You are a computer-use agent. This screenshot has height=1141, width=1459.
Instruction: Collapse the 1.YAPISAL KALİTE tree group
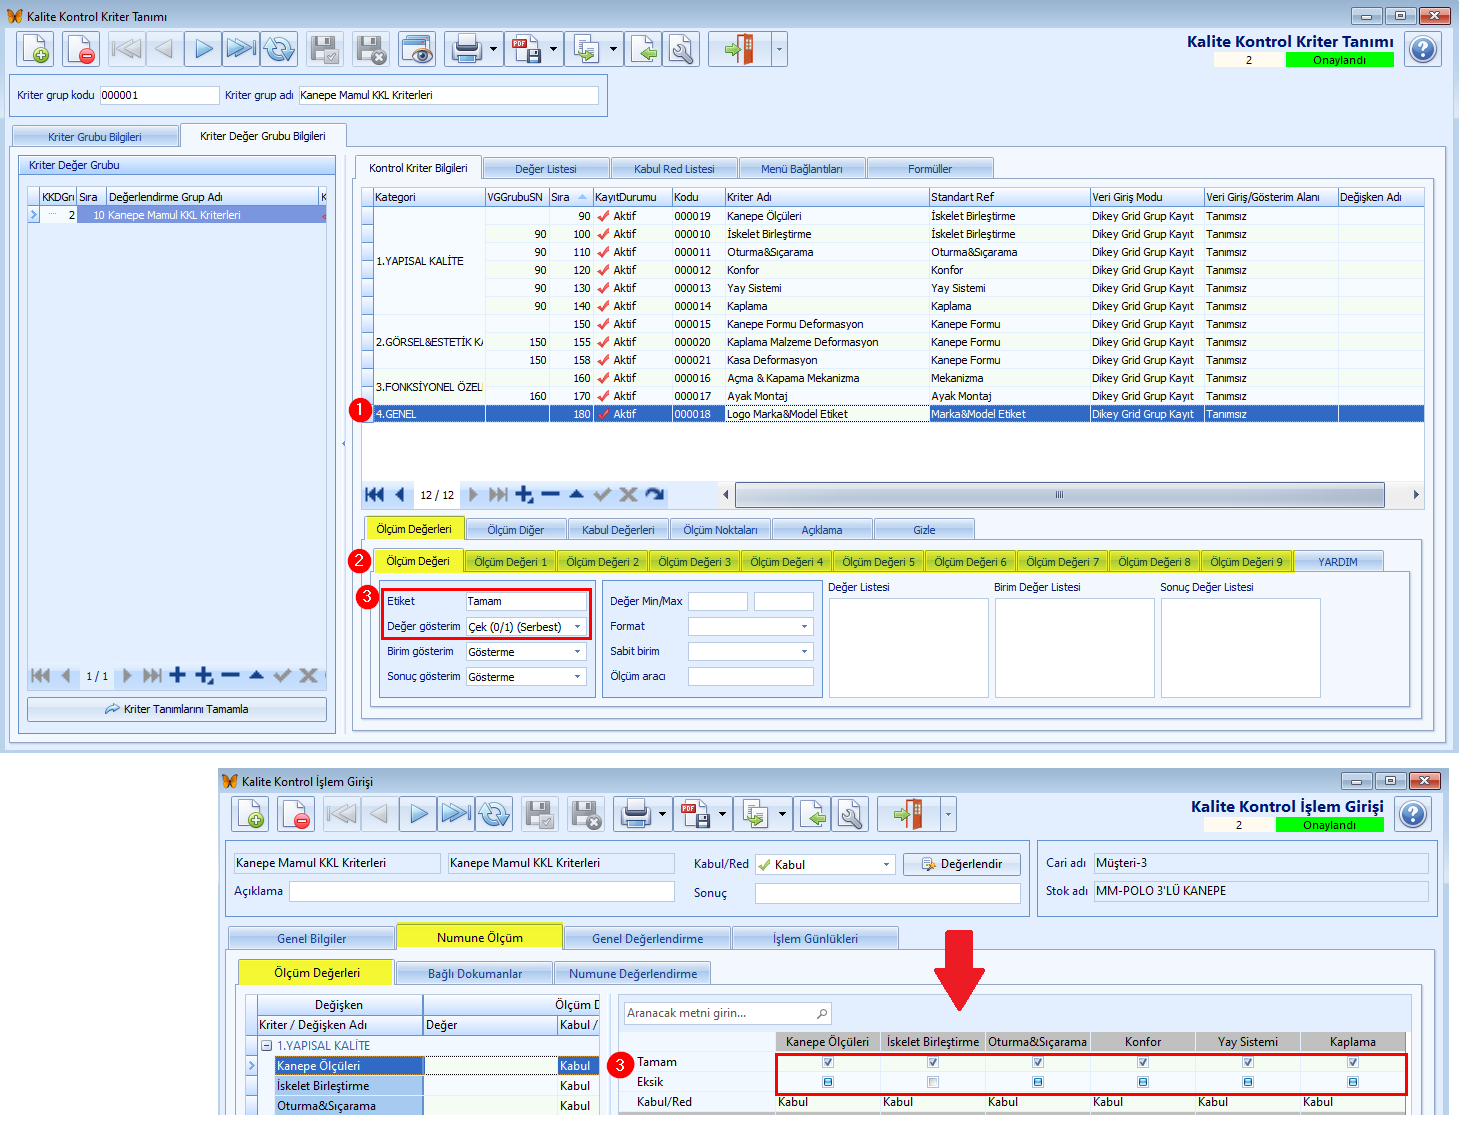(267, 1046)
